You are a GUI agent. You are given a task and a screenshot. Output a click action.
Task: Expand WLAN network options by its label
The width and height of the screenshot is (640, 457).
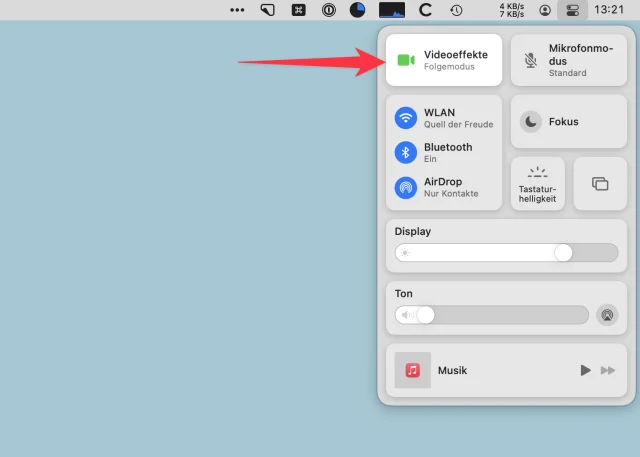click(438, 112)
